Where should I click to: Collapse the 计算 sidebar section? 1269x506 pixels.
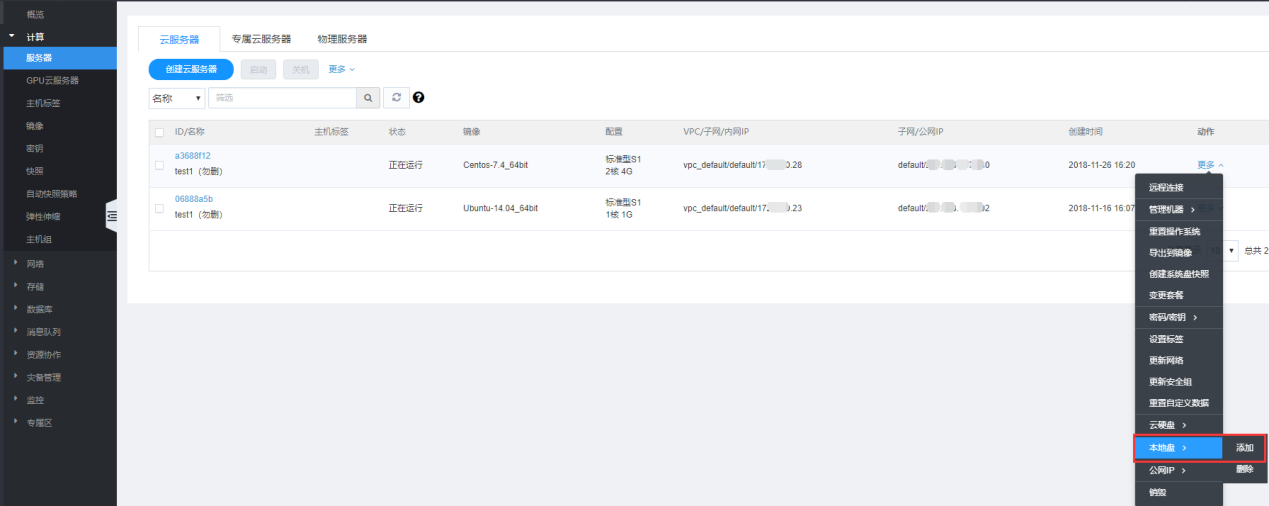[x=36, y=37]
